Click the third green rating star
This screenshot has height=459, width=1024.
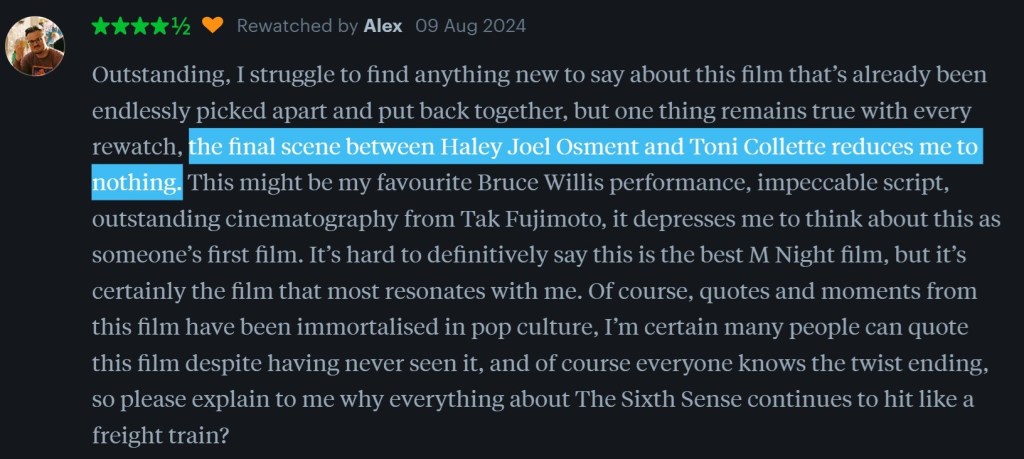click(140, 26)
